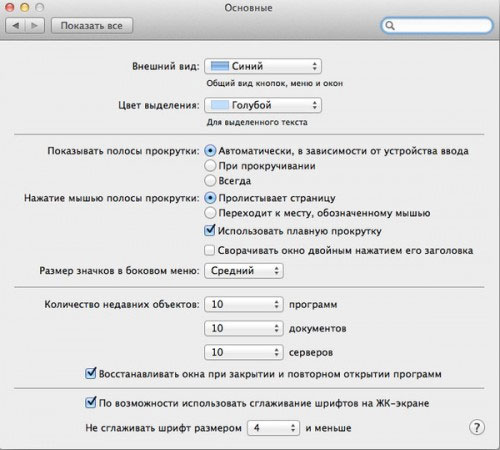Select the При прокручивании radio button
The height and width of the screenshot is (450, 500).
[210, 166]
